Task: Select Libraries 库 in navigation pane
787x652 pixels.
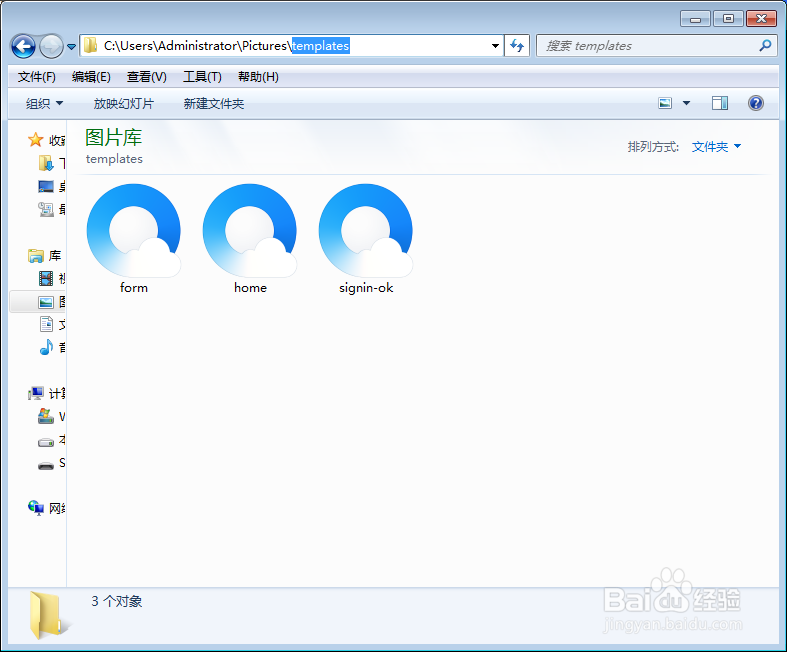Action: 35,255
